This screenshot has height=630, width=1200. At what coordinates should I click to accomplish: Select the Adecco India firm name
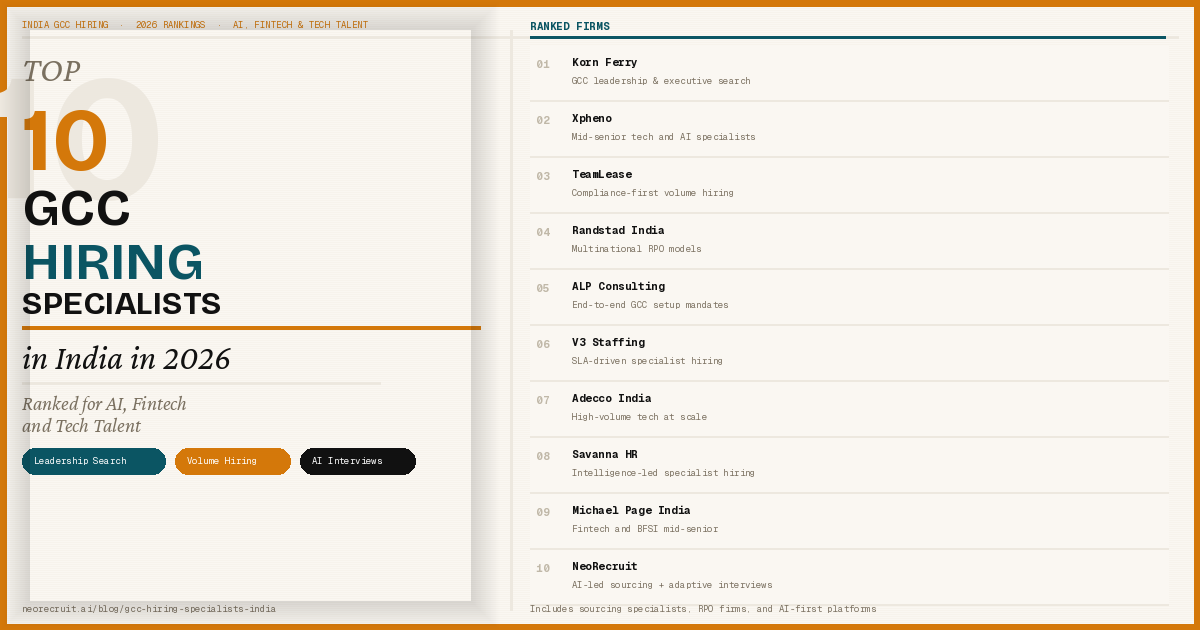(x=611, y=399)
